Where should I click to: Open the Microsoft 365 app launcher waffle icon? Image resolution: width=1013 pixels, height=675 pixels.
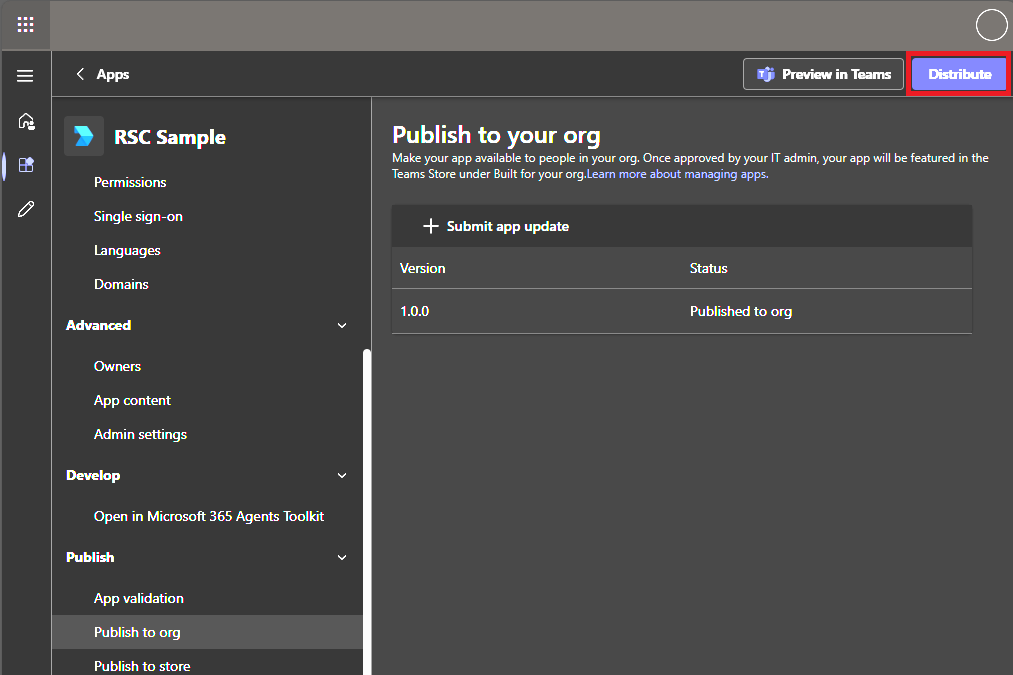click(x=24, y=24)
